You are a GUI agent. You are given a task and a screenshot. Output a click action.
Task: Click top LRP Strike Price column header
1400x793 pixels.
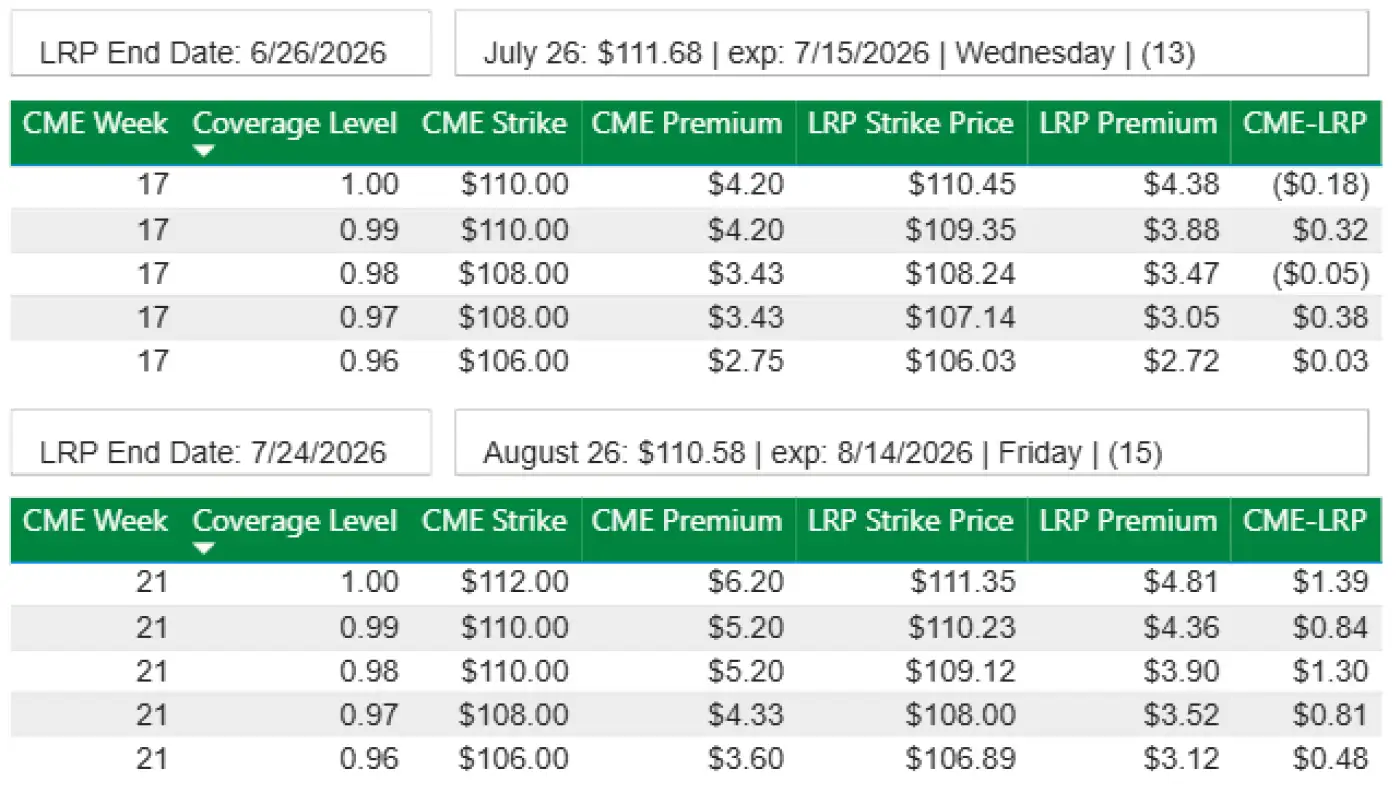point(910,124)
